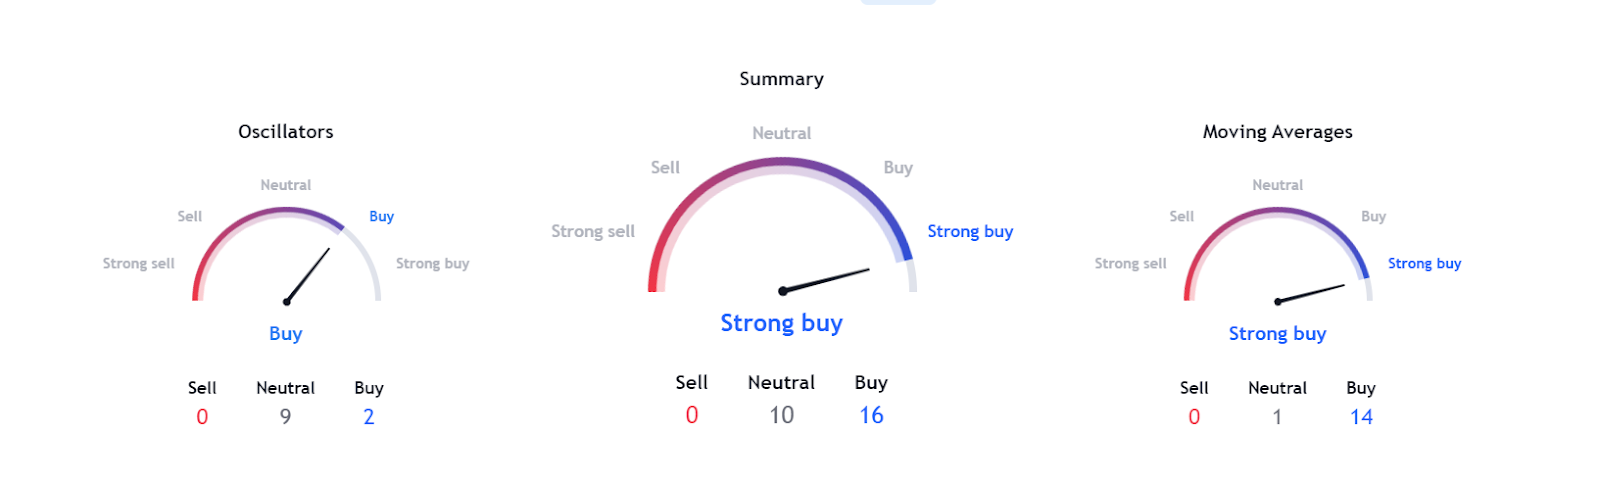1600x485 pixels.
Task: Click Strong sell label on Summary gauge
Action: point(593,232)
